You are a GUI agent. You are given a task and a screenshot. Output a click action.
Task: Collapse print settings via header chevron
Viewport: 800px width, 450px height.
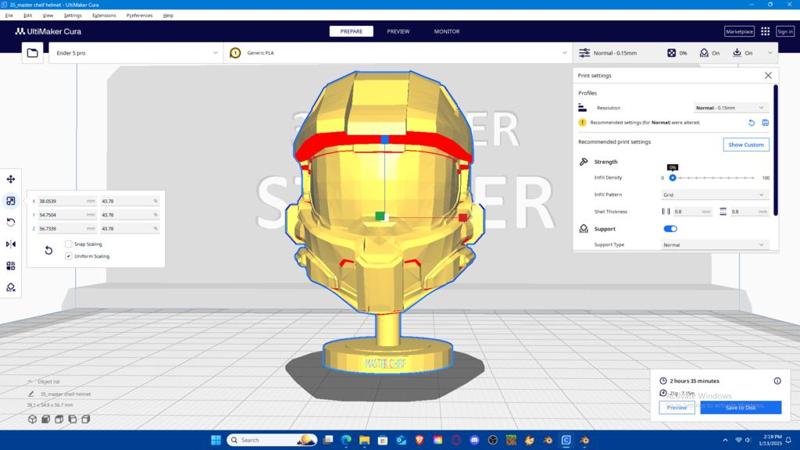click(x=770, y=53)
